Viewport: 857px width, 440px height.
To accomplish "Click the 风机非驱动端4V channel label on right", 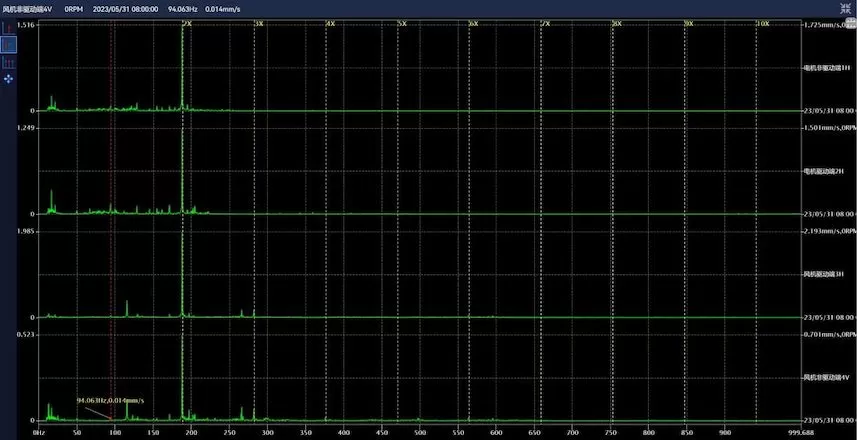I will coord(826,378).
